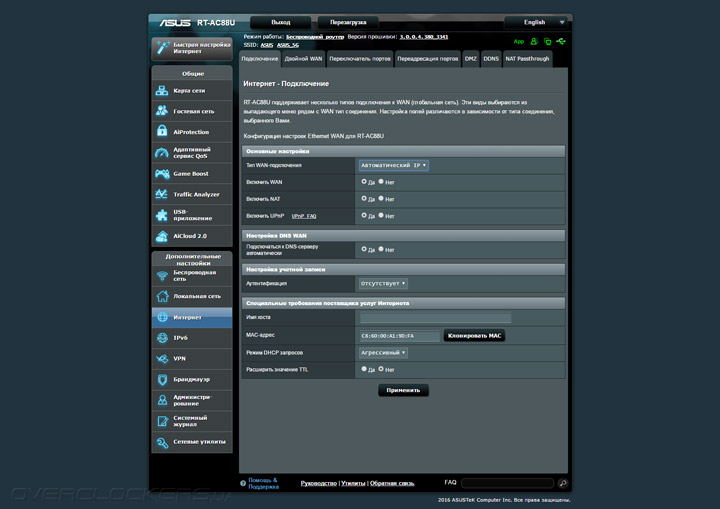Select 'Нет' for Включить NAT
Screen dimensions: 720x509
382,198
